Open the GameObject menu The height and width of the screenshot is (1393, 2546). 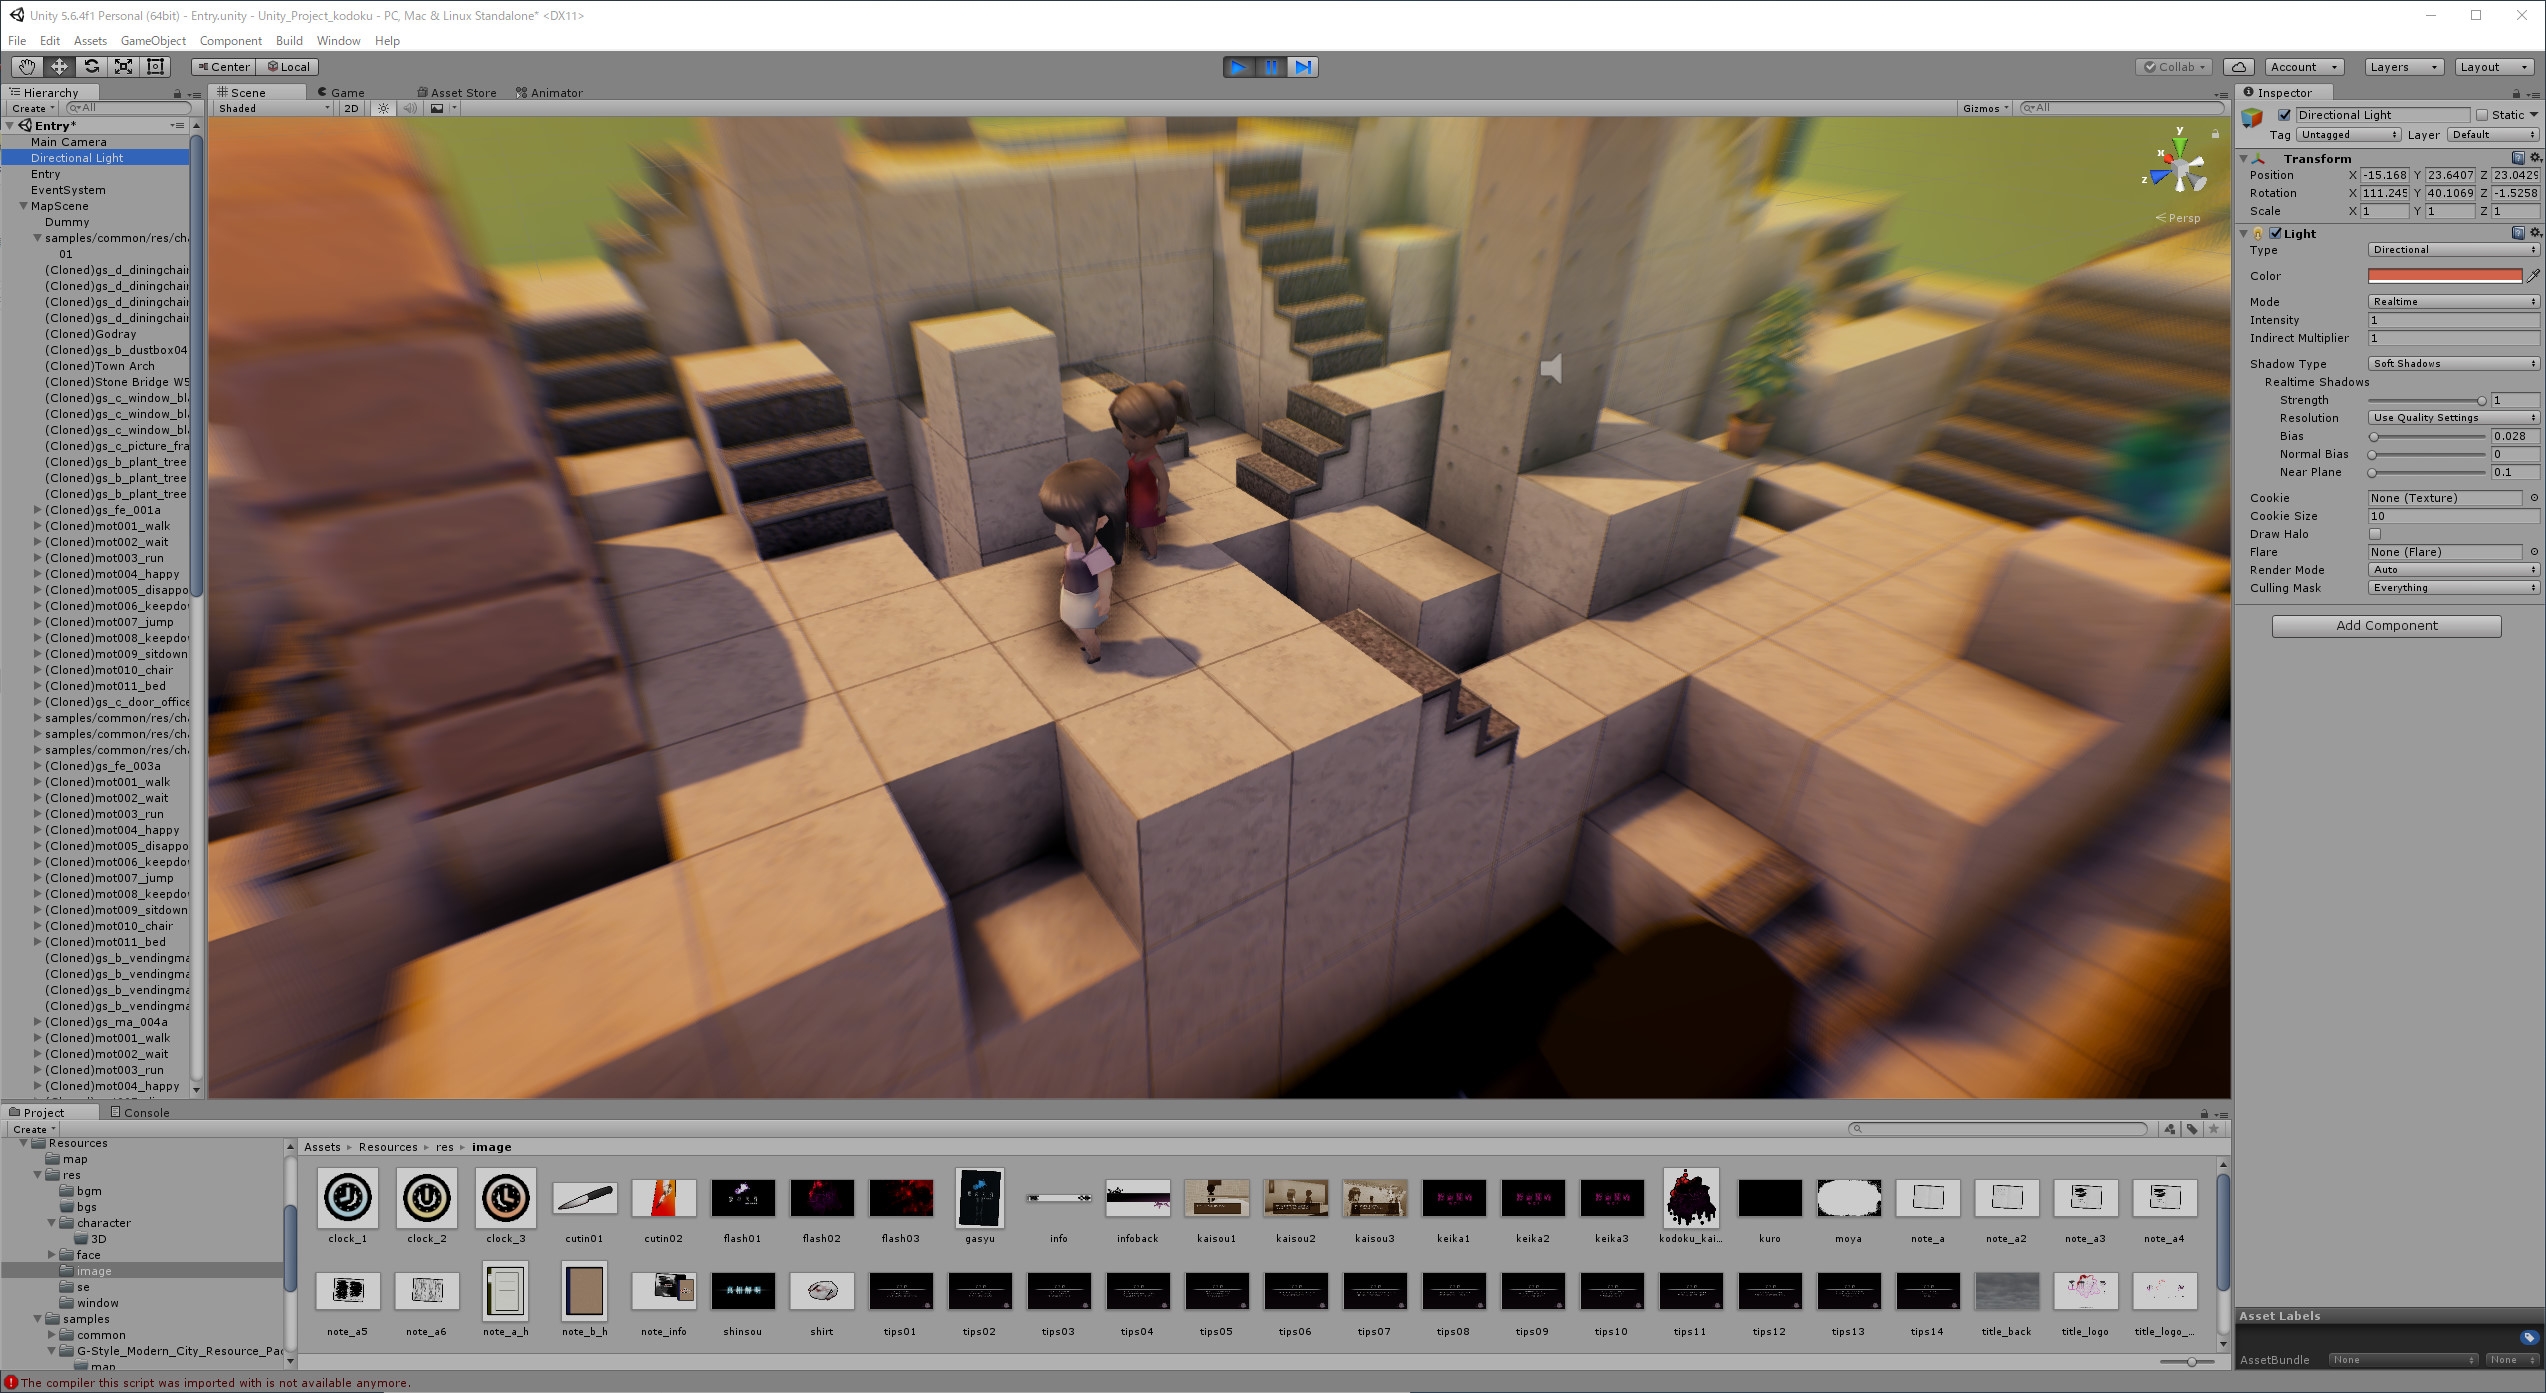[153, 41]
